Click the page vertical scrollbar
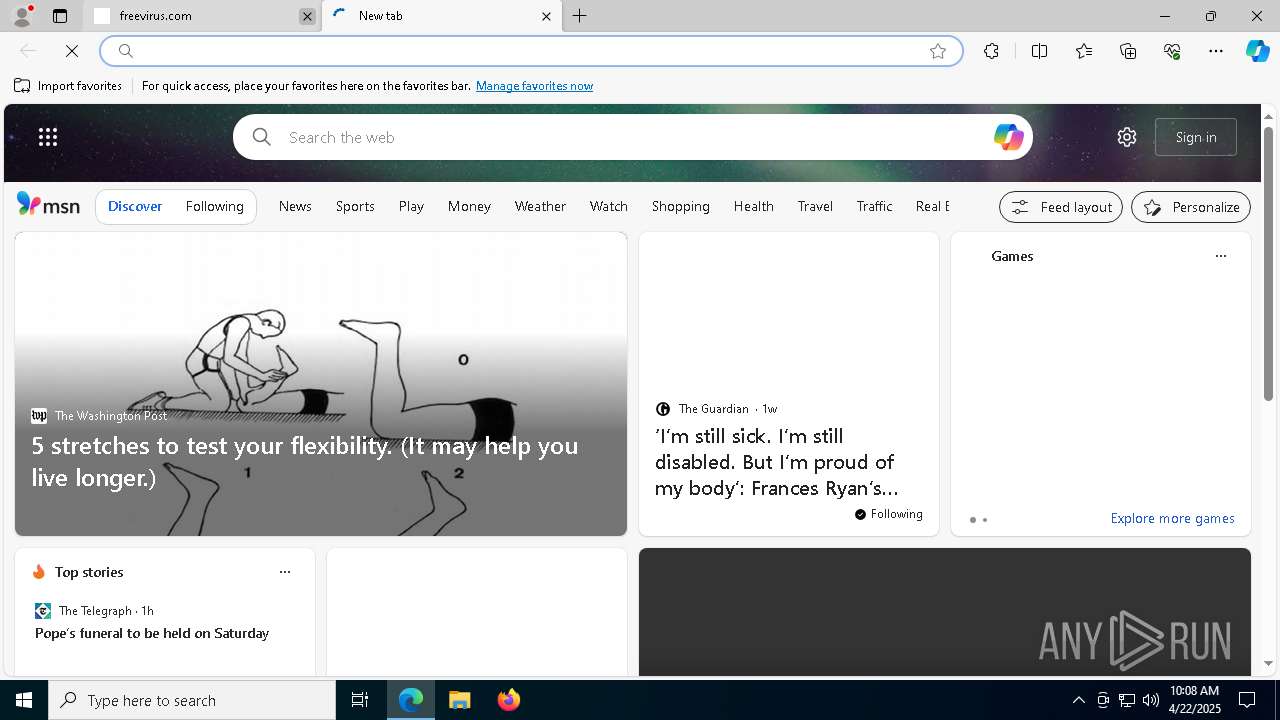Image resolution: width=1280 pixels, height=720 pixels. (x=1268, y=264)
